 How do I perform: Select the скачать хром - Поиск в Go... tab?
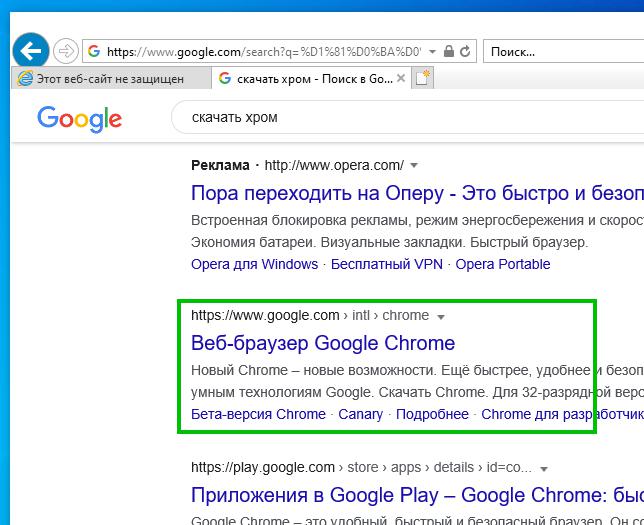point(310,78)
